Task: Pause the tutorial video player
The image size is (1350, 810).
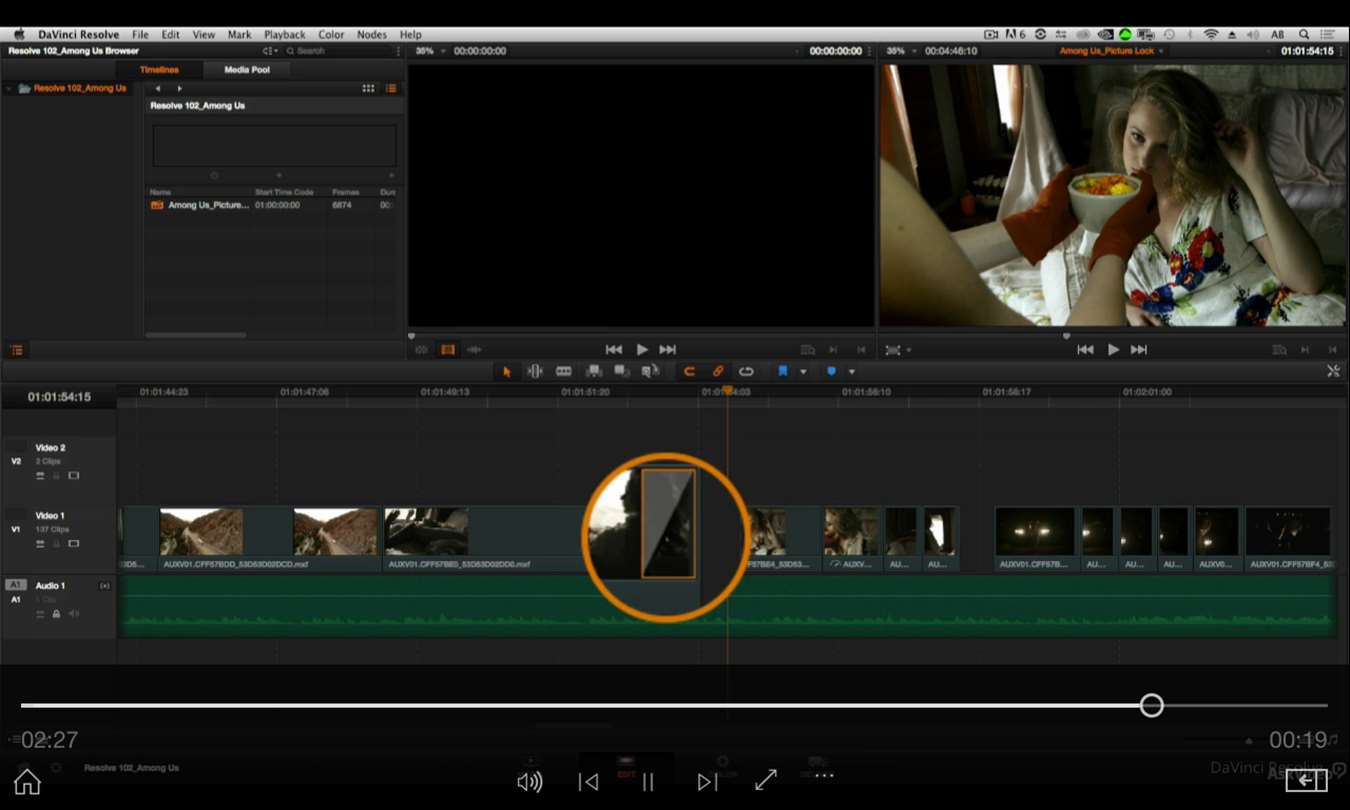Action: tap(648, 782)
